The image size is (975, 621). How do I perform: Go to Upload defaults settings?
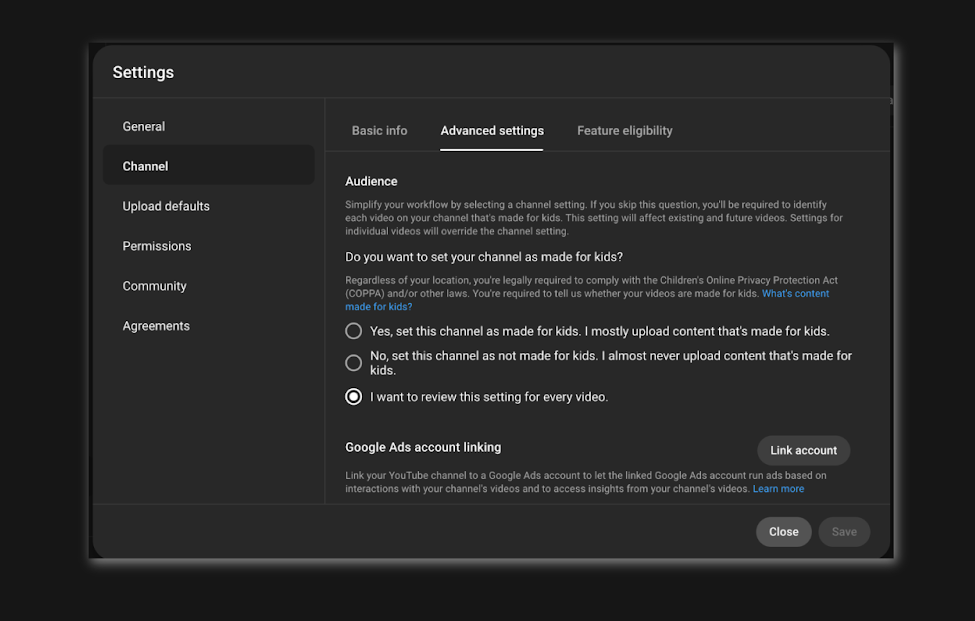(x=166, y=207)
